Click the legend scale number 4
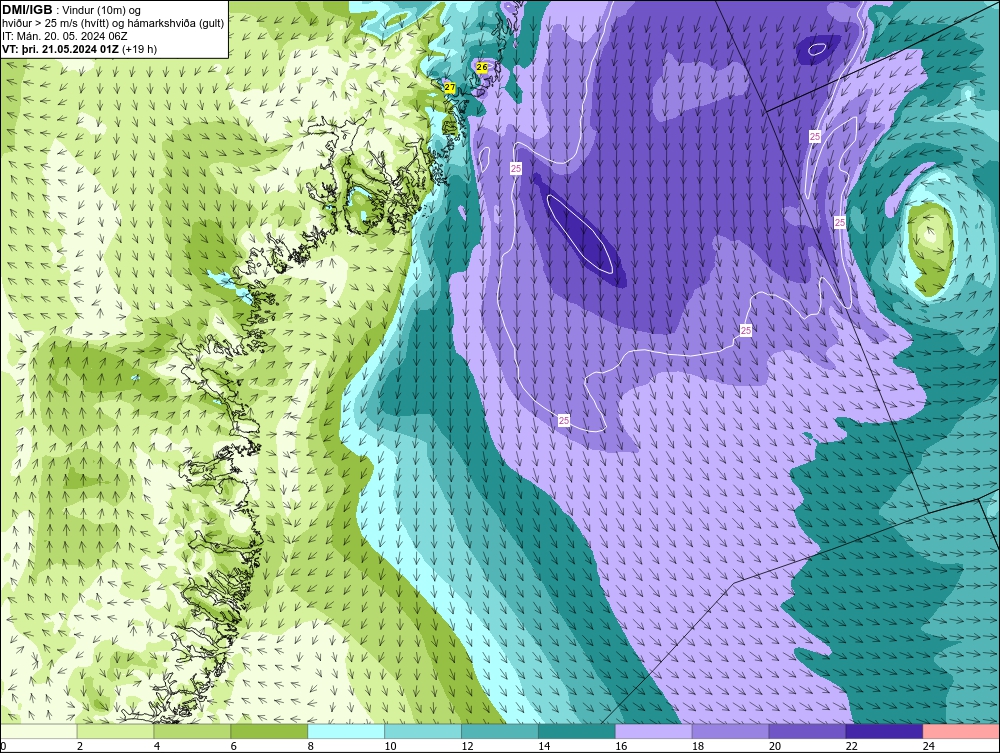Image resolution: width=1000 pixels, height=753 pixels. tap(157, 746)
